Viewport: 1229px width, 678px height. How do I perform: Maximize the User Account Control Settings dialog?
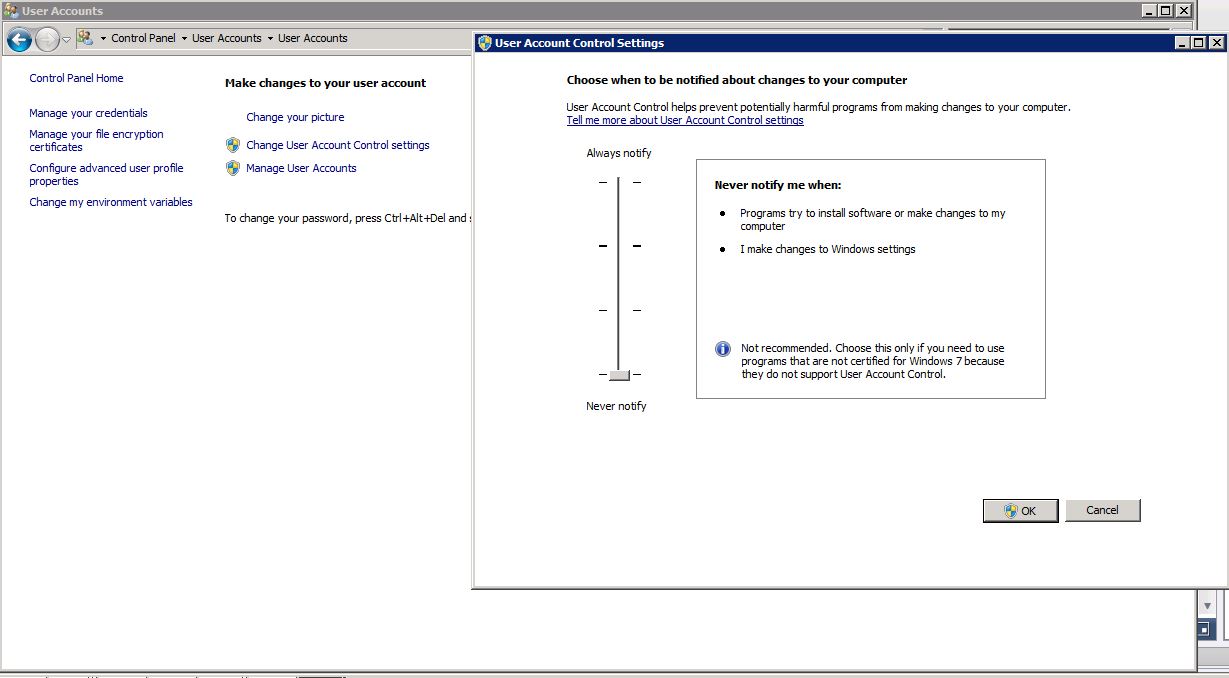1199,43
